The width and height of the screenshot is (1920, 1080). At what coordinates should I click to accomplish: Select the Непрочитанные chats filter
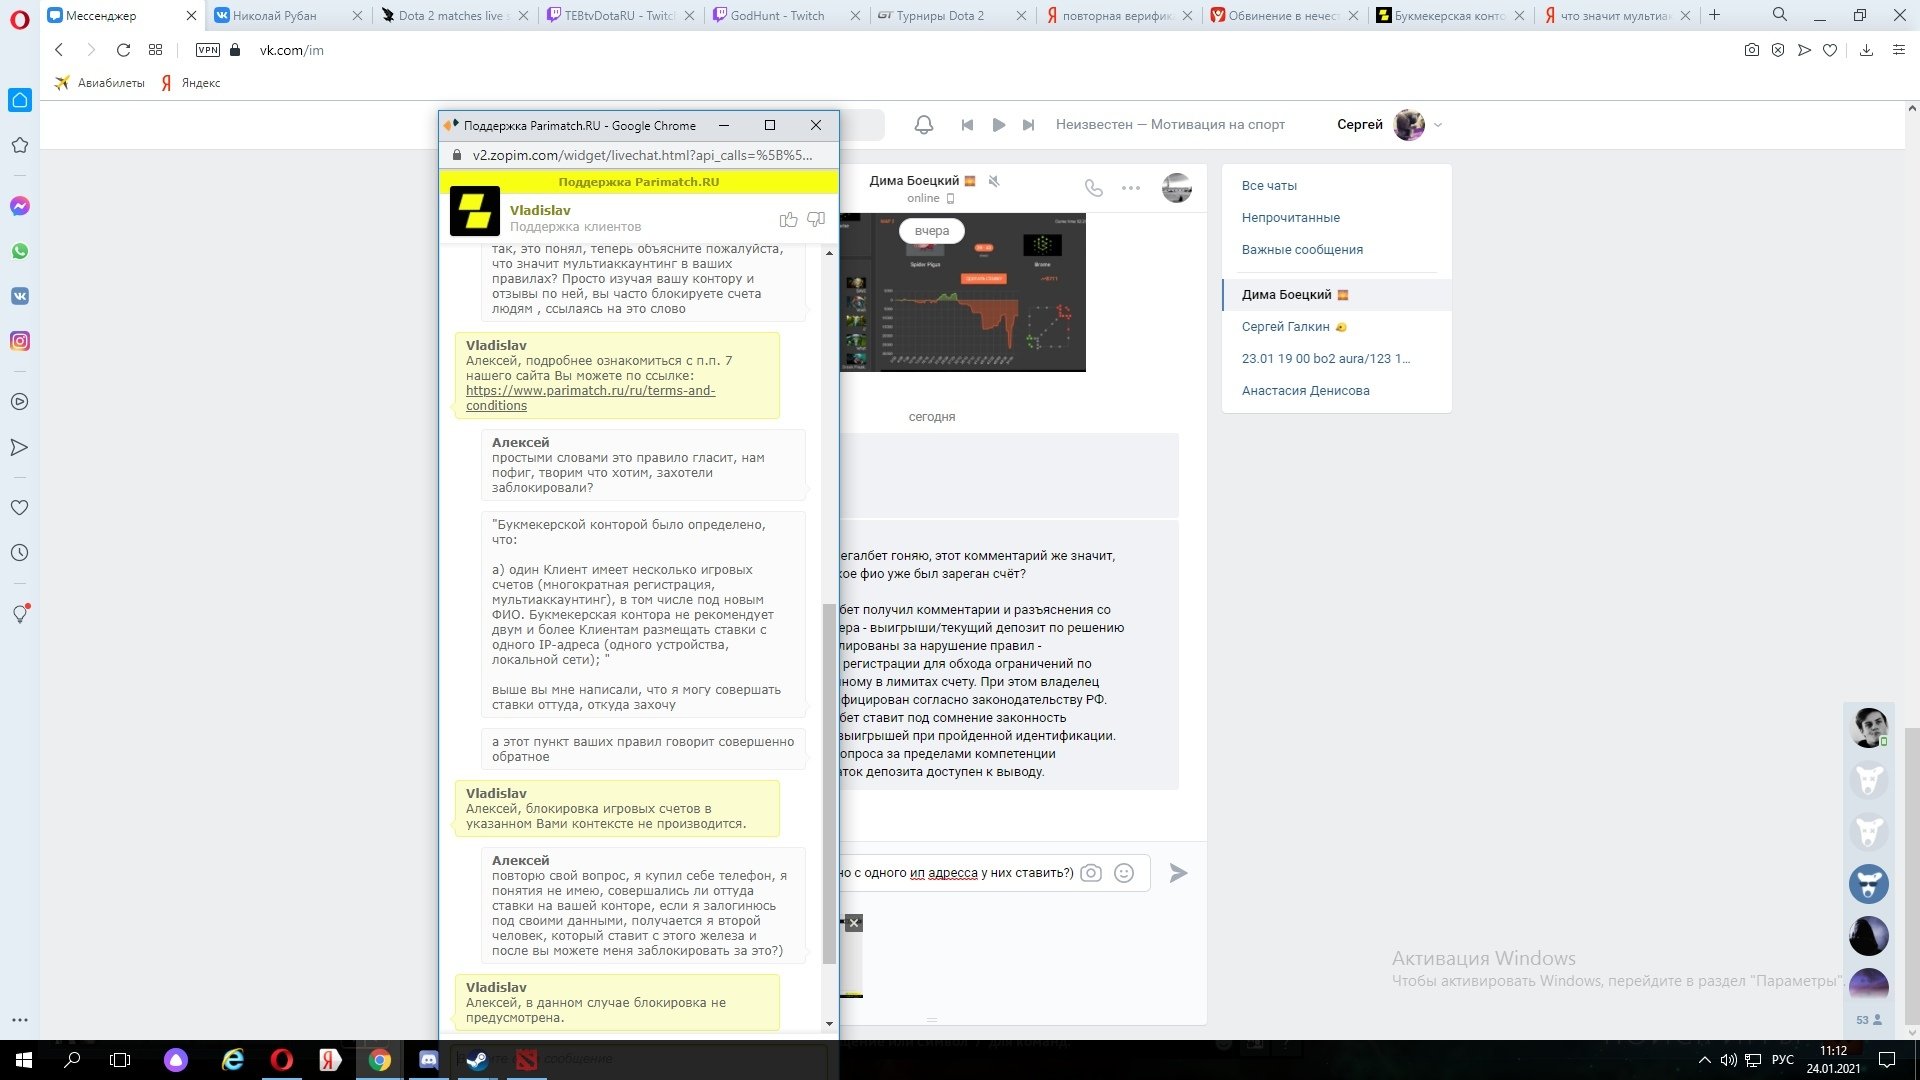(x=1290, y=217)
